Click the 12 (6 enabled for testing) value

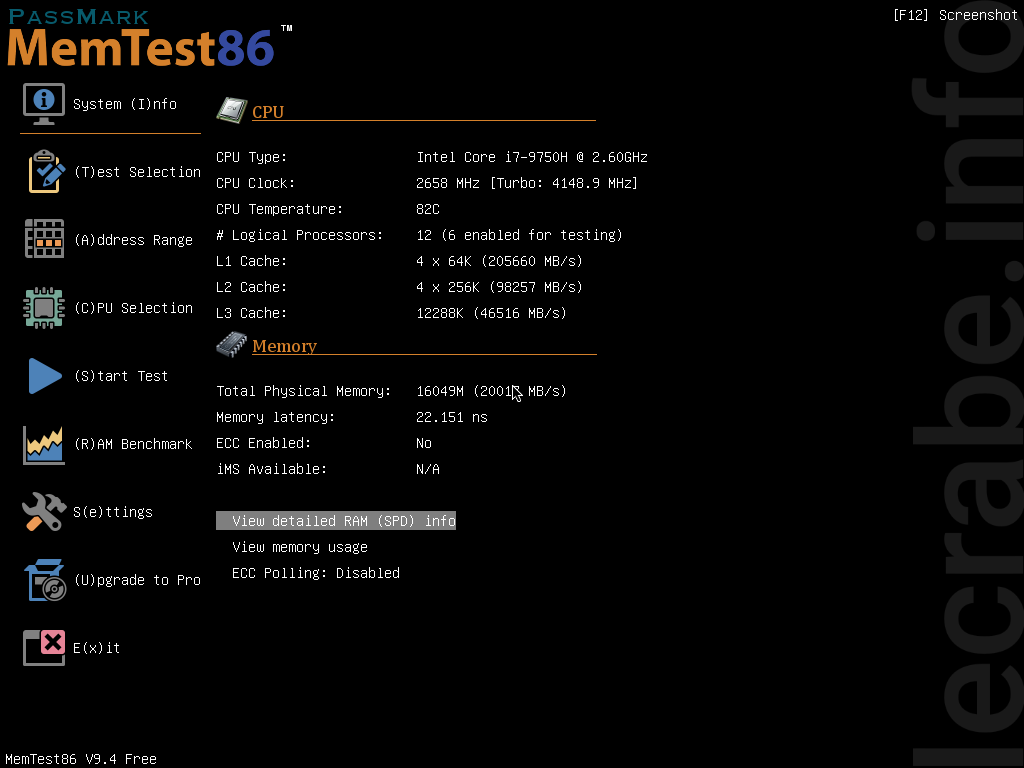(519, 235)
